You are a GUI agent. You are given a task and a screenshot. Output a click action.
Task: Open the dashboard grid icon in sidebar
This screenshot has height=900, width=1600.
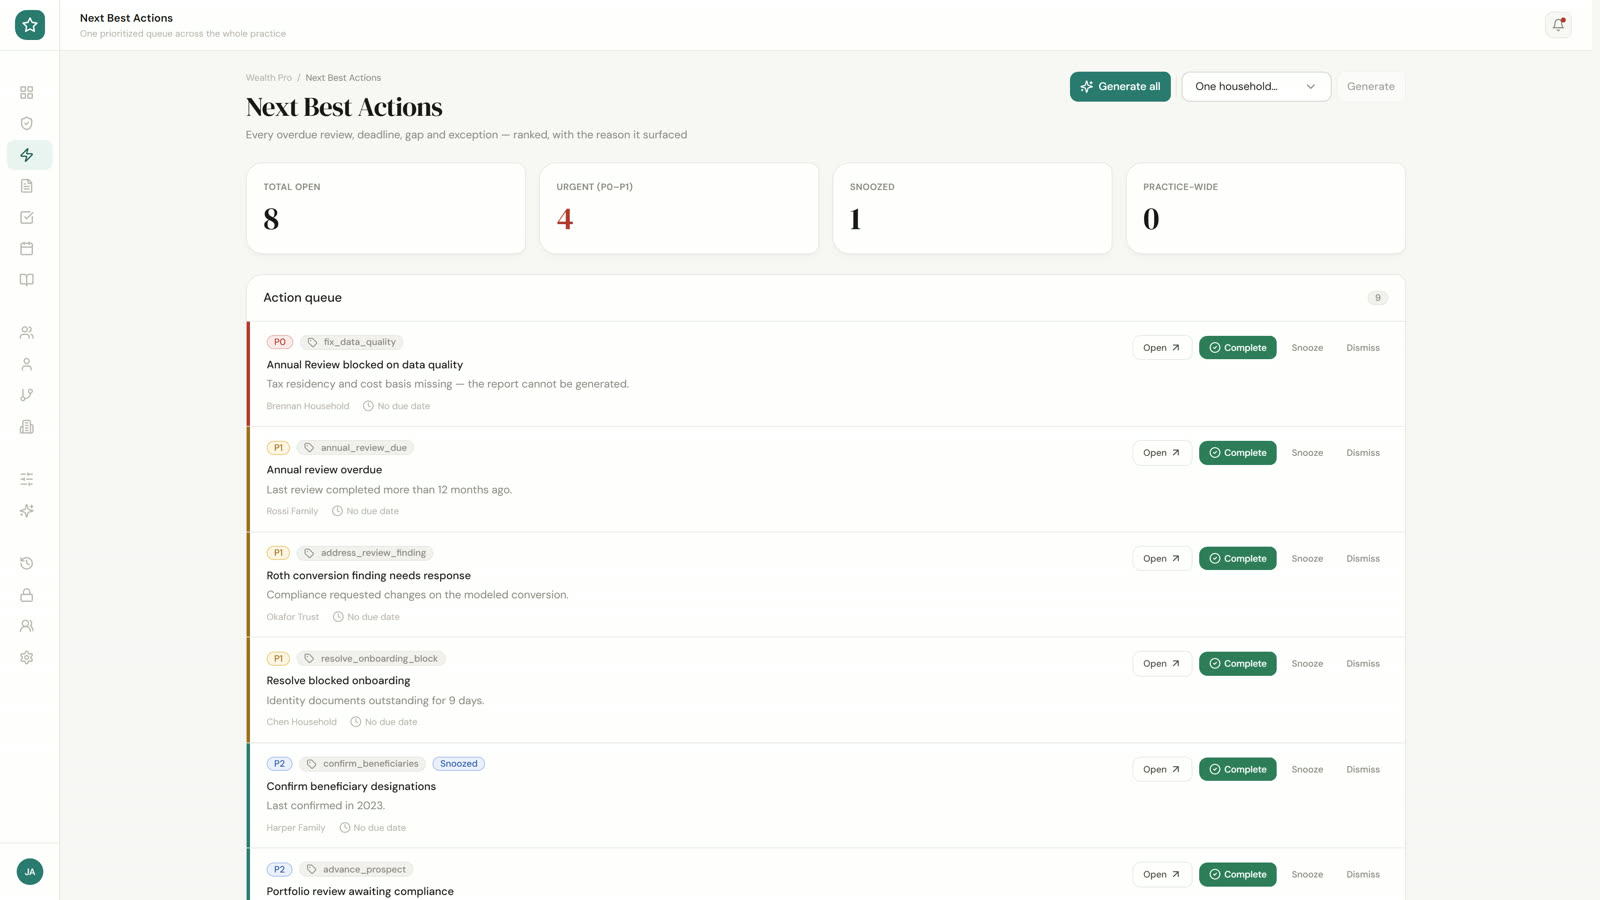[x=27, y=92]
